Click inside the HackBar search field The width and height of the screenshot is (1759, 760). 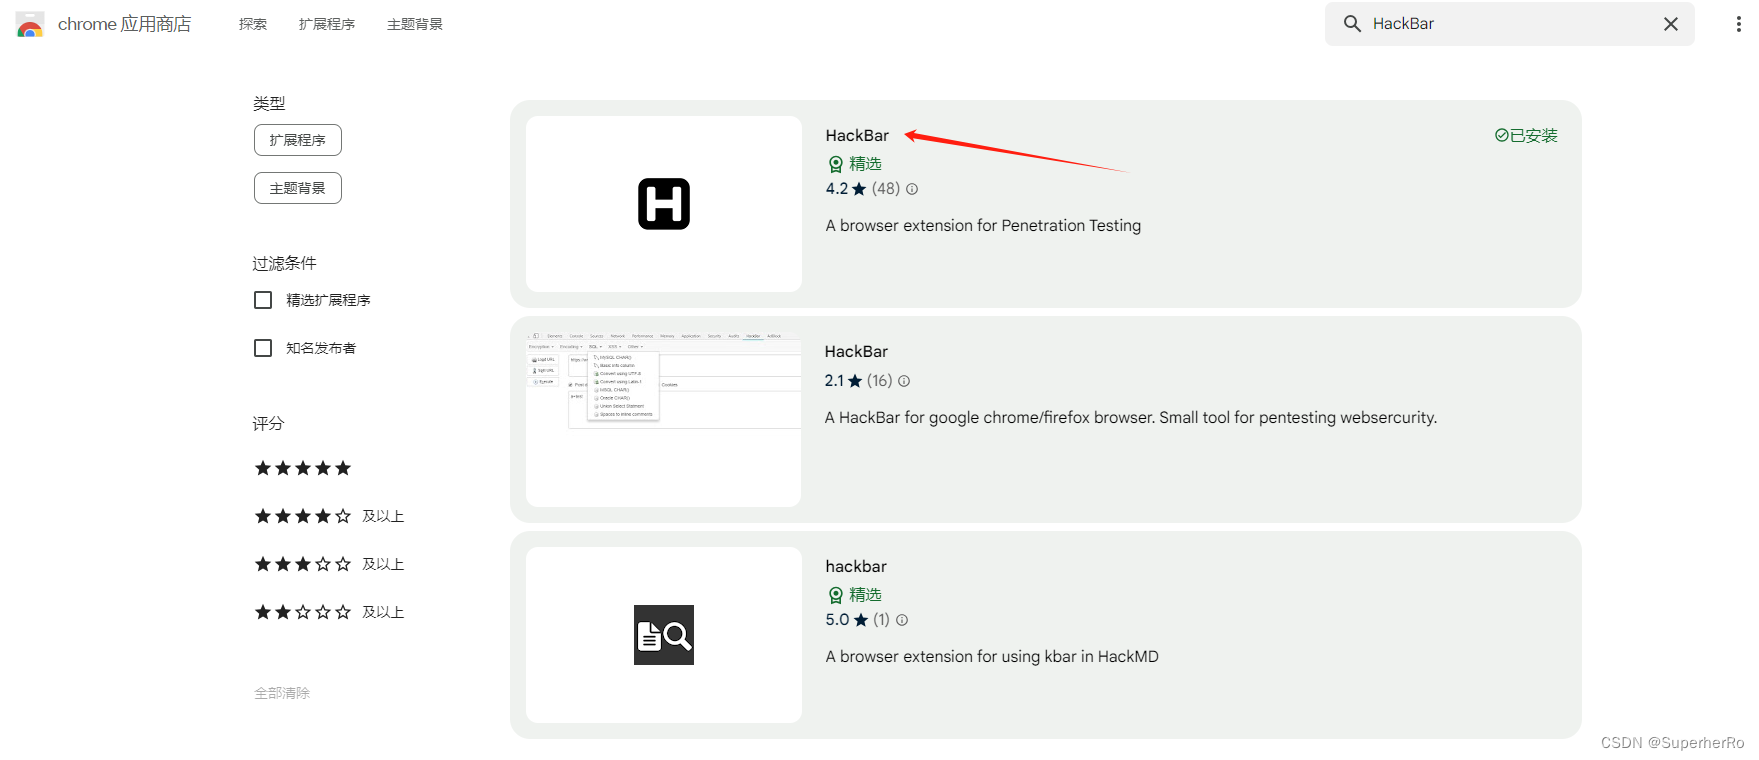(x=1510, y=24)
